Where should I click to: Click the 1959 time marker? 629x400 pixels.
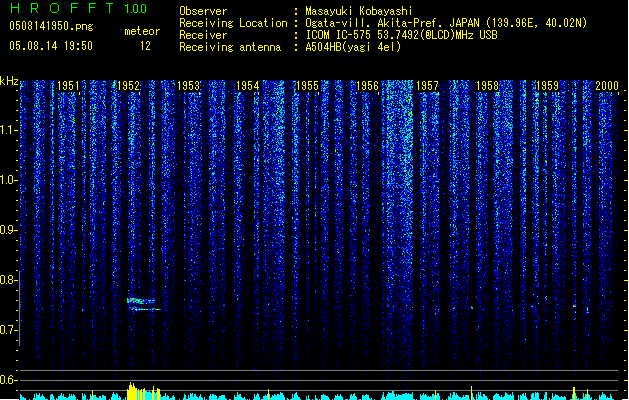pos(547,86)
